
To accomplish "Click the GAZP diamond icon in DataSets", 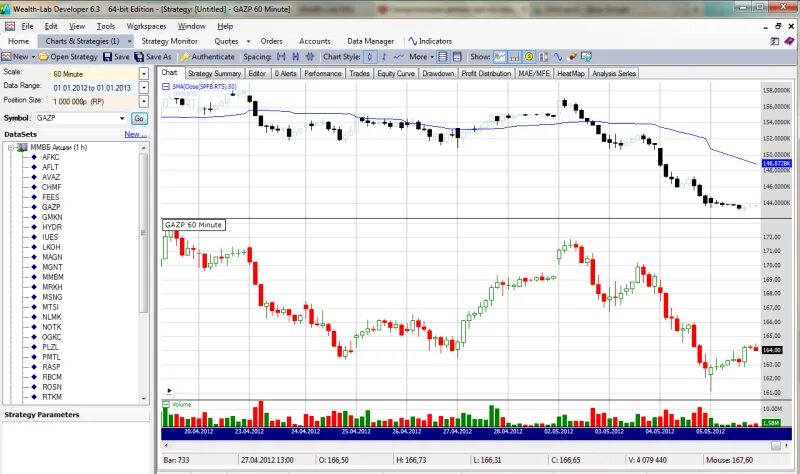I will 34,207.
